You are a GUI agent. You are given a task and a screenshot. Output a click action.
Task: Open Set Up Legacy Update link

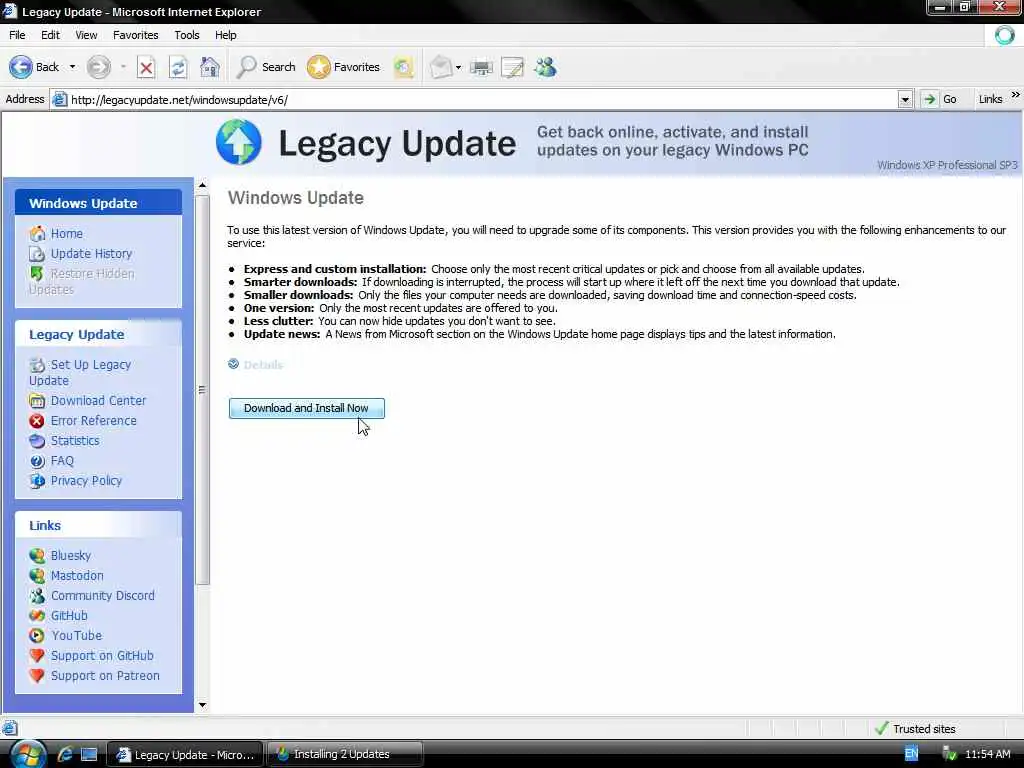pyautogui.click(x=80, y=372)
